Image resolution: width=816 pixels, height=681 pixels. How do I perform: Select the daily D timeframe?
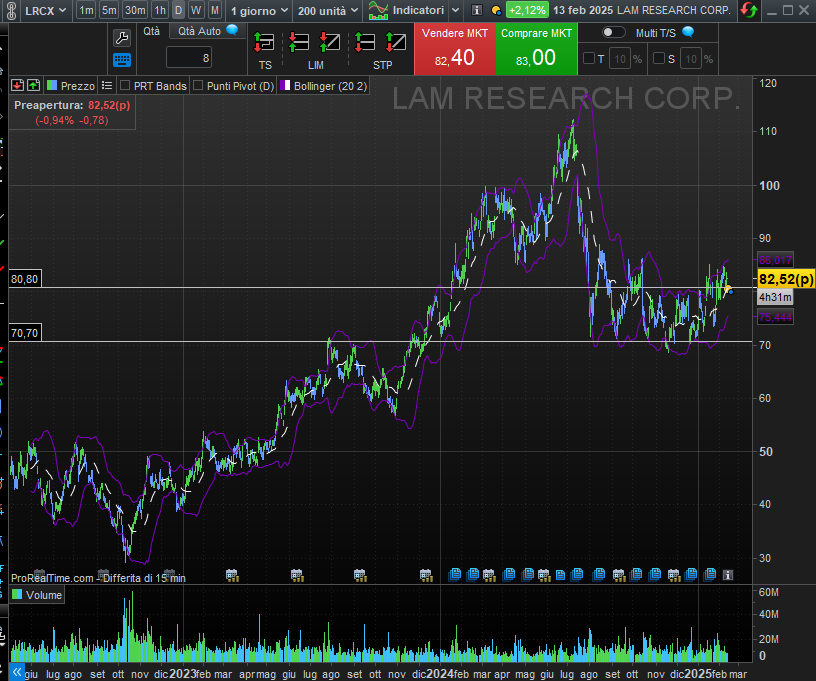coord(178,10)
